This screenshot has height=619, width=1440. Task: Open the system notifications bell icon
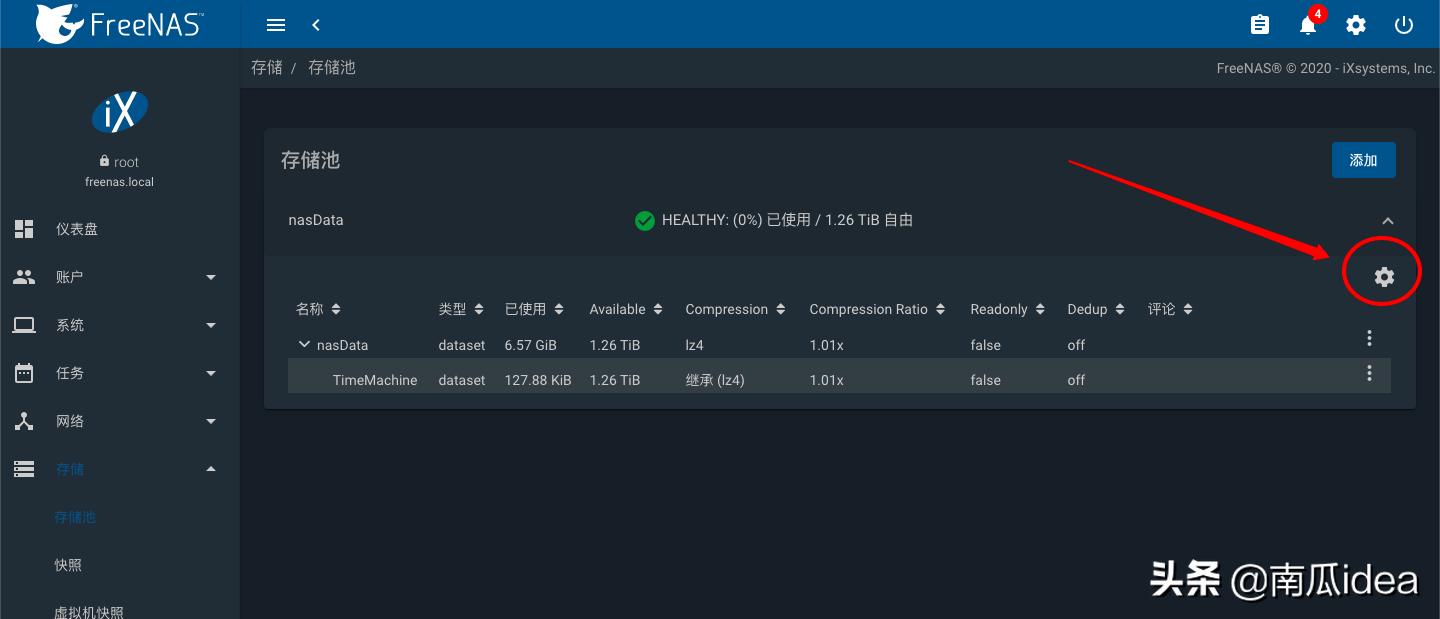click(1307, 24)
